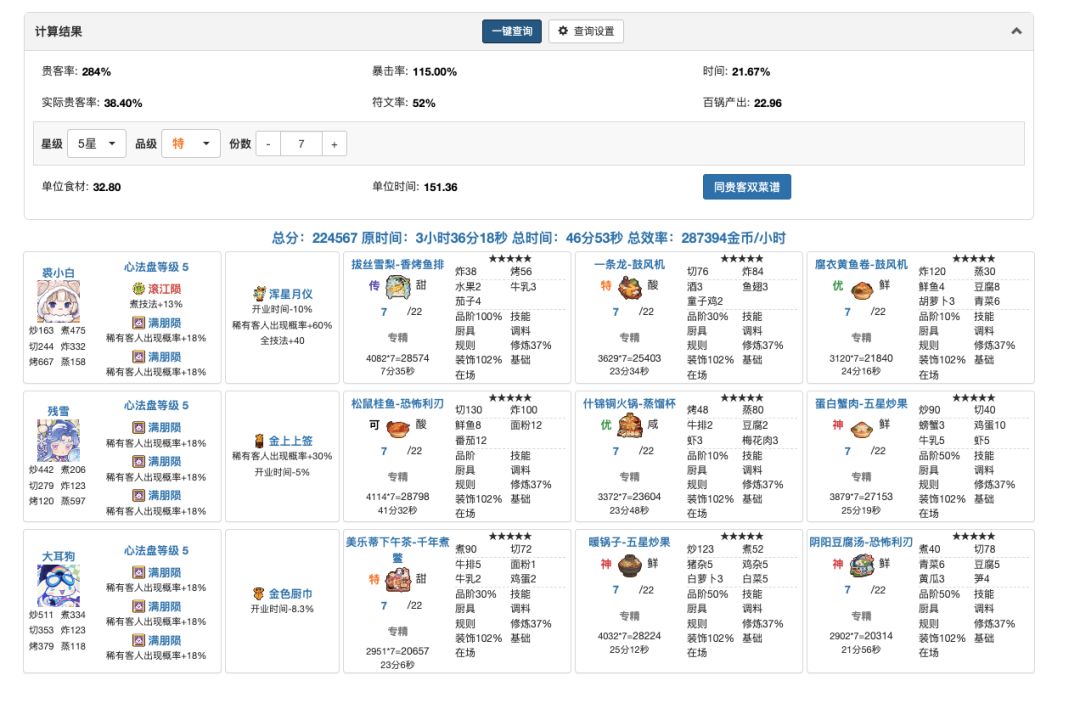This screenshot has height=703, width=1080.
Task: Click 暖锅子 dish icon
Action: [x=630, y=565]
